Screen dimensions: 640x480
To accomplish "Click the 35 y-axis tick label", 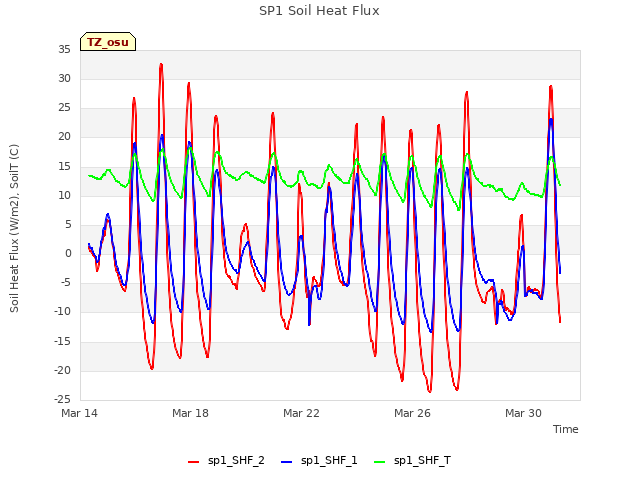I will click(64, 49).
